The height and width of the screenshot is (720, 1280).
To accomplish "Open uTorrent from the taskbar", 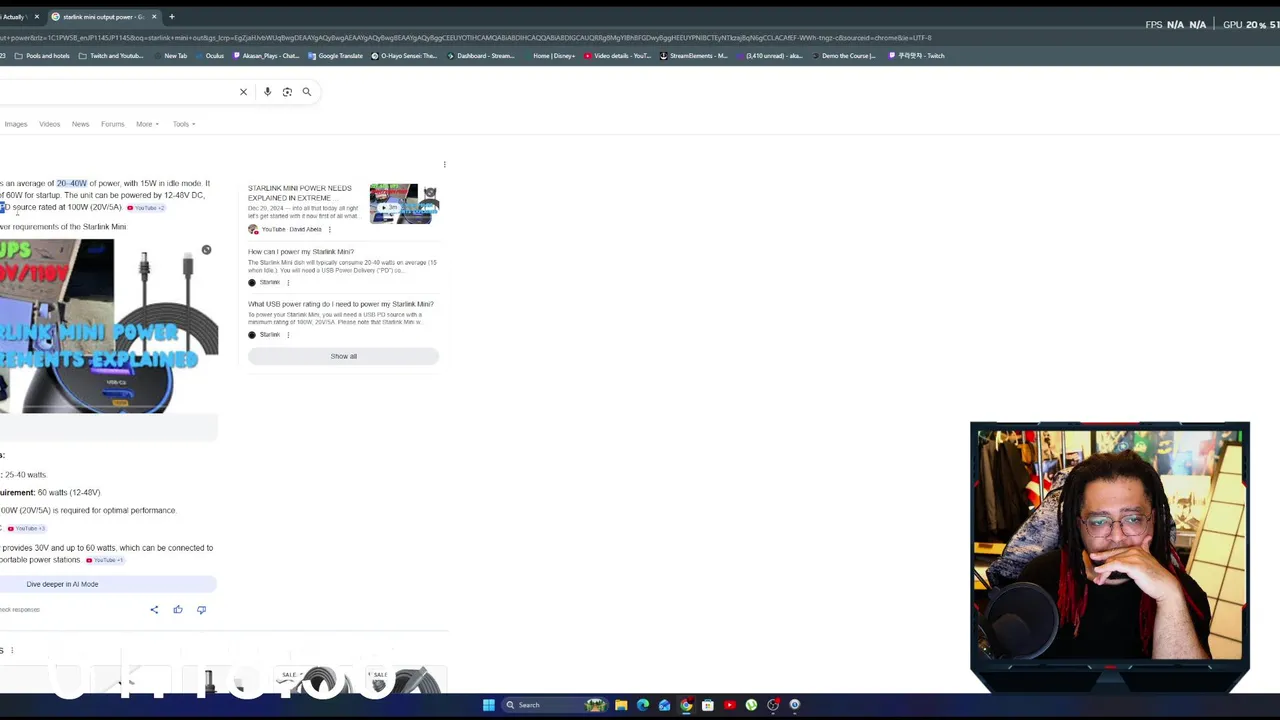I will point(751,705).
